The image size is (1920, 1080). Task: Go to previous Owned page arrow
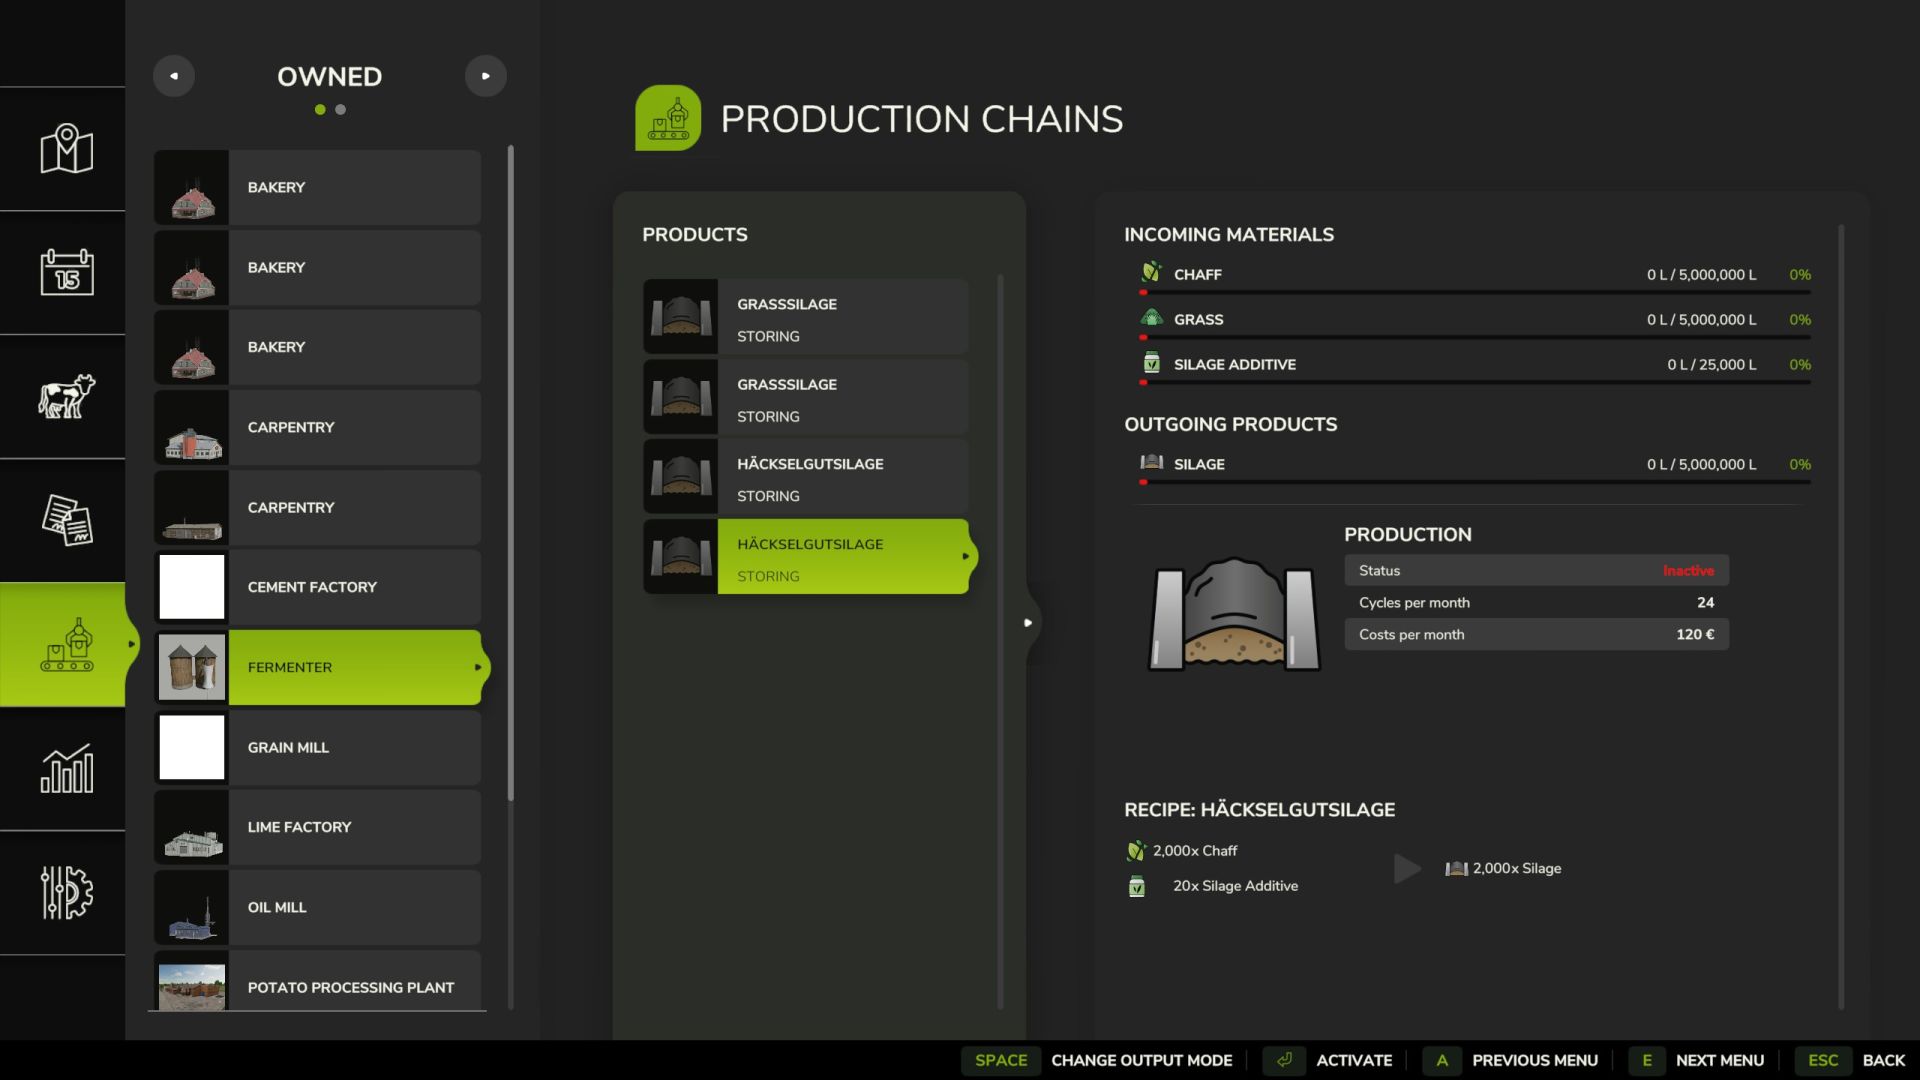pyautogui.click(x=174, y=76)
